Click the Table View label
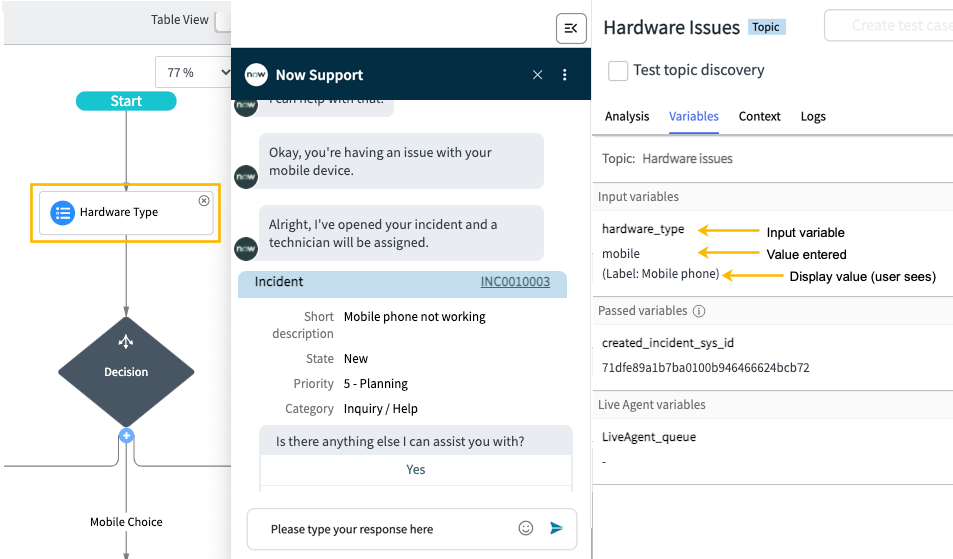 coord(180,19)
